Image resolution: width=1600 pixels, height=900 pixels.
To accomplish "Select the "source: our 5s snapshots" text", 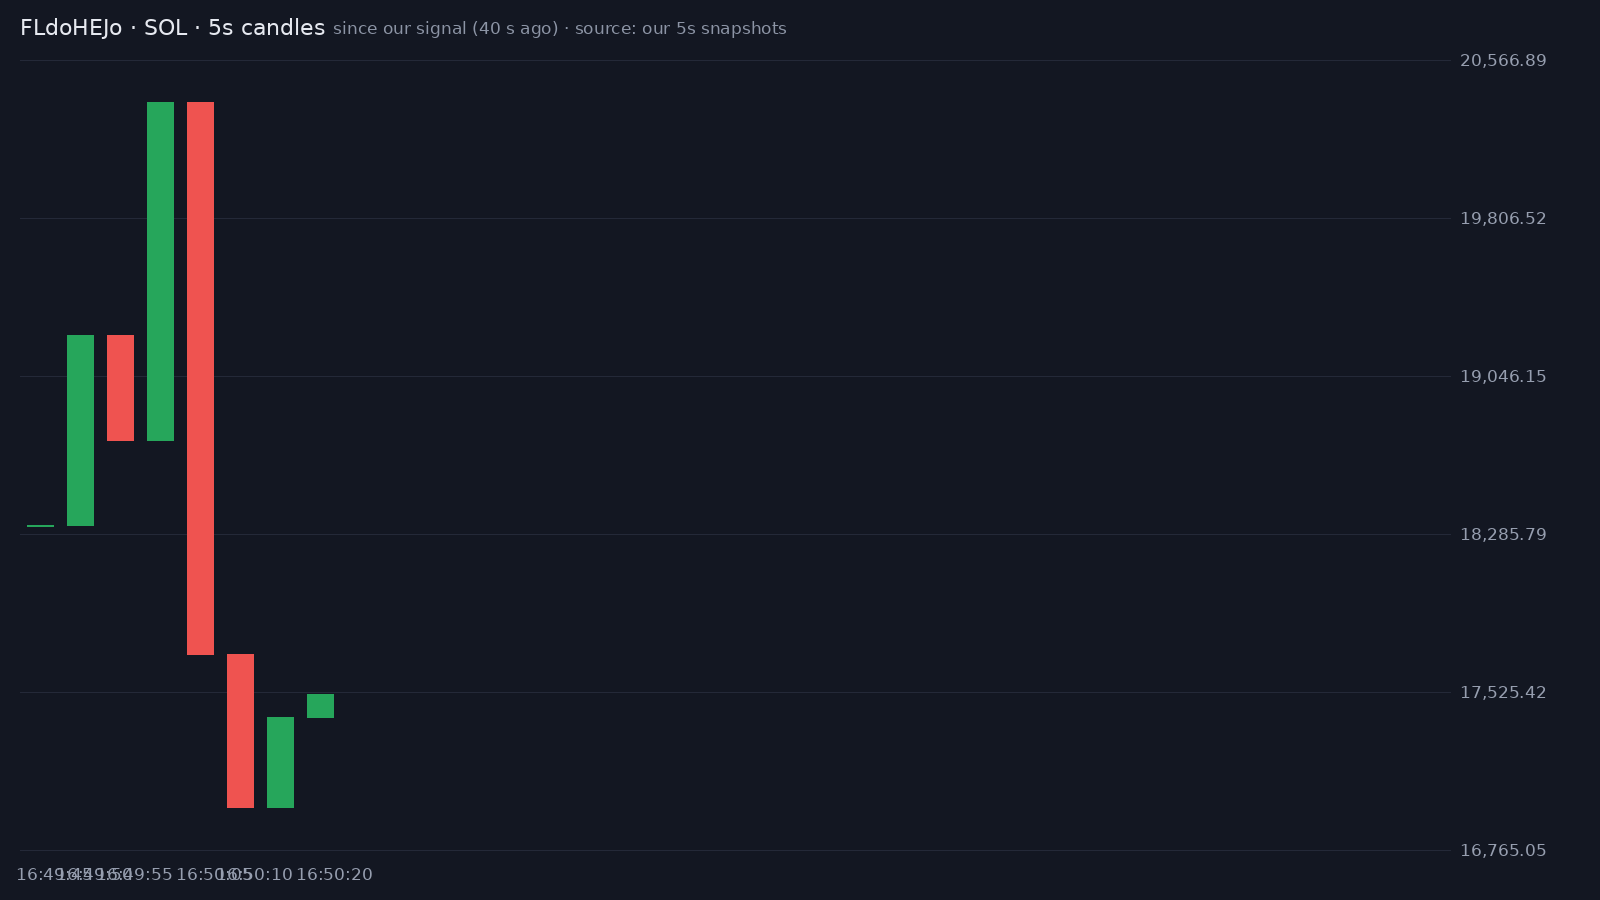I will pos(681,29).
